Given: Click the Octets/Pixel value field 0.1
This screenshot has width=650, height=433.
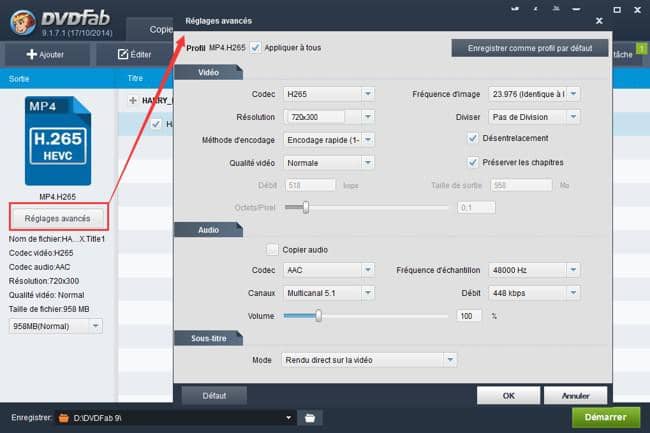Looking at the screenshot, I should coord(476,207).
